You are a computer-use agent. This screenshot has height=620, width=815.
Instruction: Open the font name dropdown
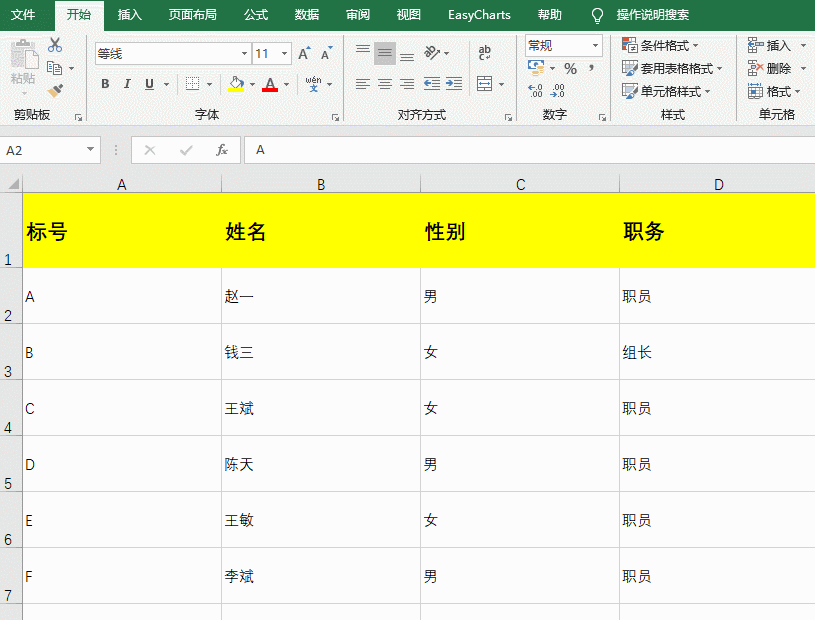[244, 54]
